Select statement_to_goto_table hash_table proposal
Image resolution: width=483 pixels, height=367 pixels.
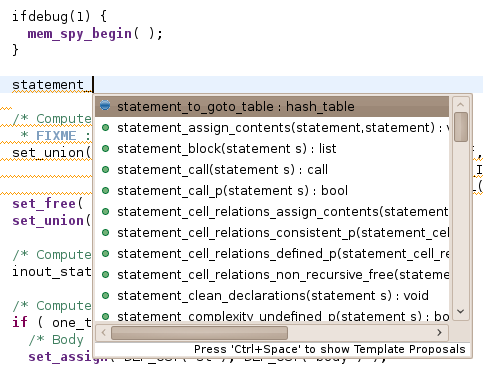pos(272,107)
